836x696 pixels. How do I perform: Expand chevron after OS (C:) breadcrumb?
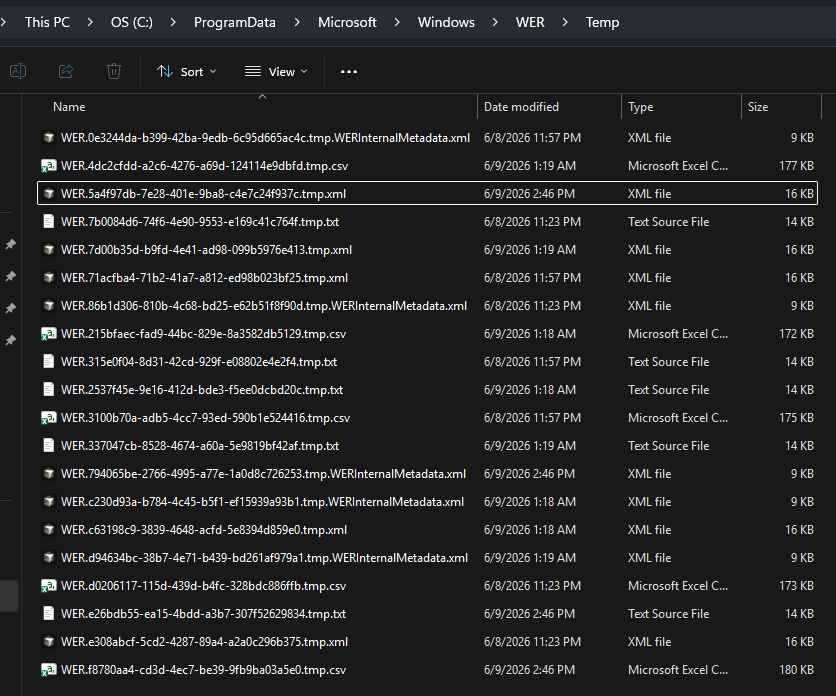coord(173,22)
